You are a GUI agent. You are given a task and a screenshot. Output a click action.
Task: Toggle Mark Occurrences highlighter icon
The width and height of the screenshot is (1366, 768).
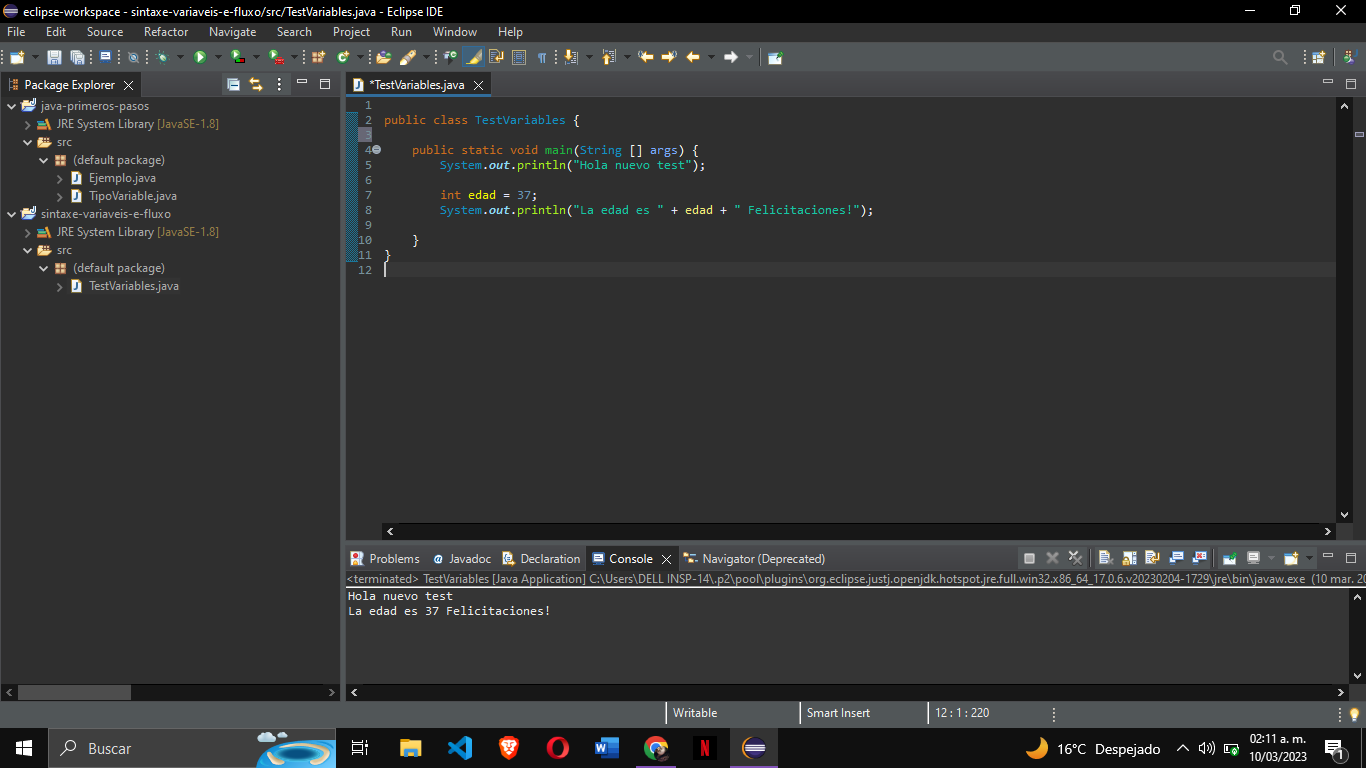(473, 57)
